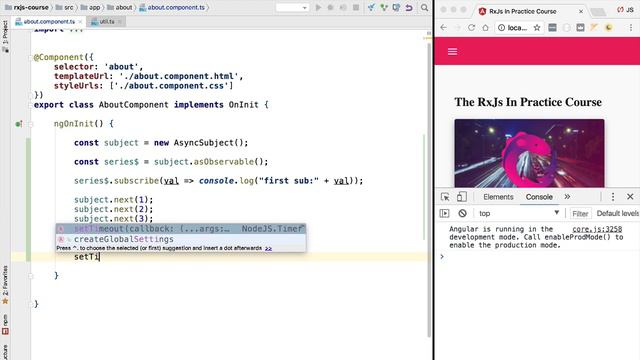Click on 'new AsyncSubject()' in the code
Screen dimensions: 640x360
[200, 143]
